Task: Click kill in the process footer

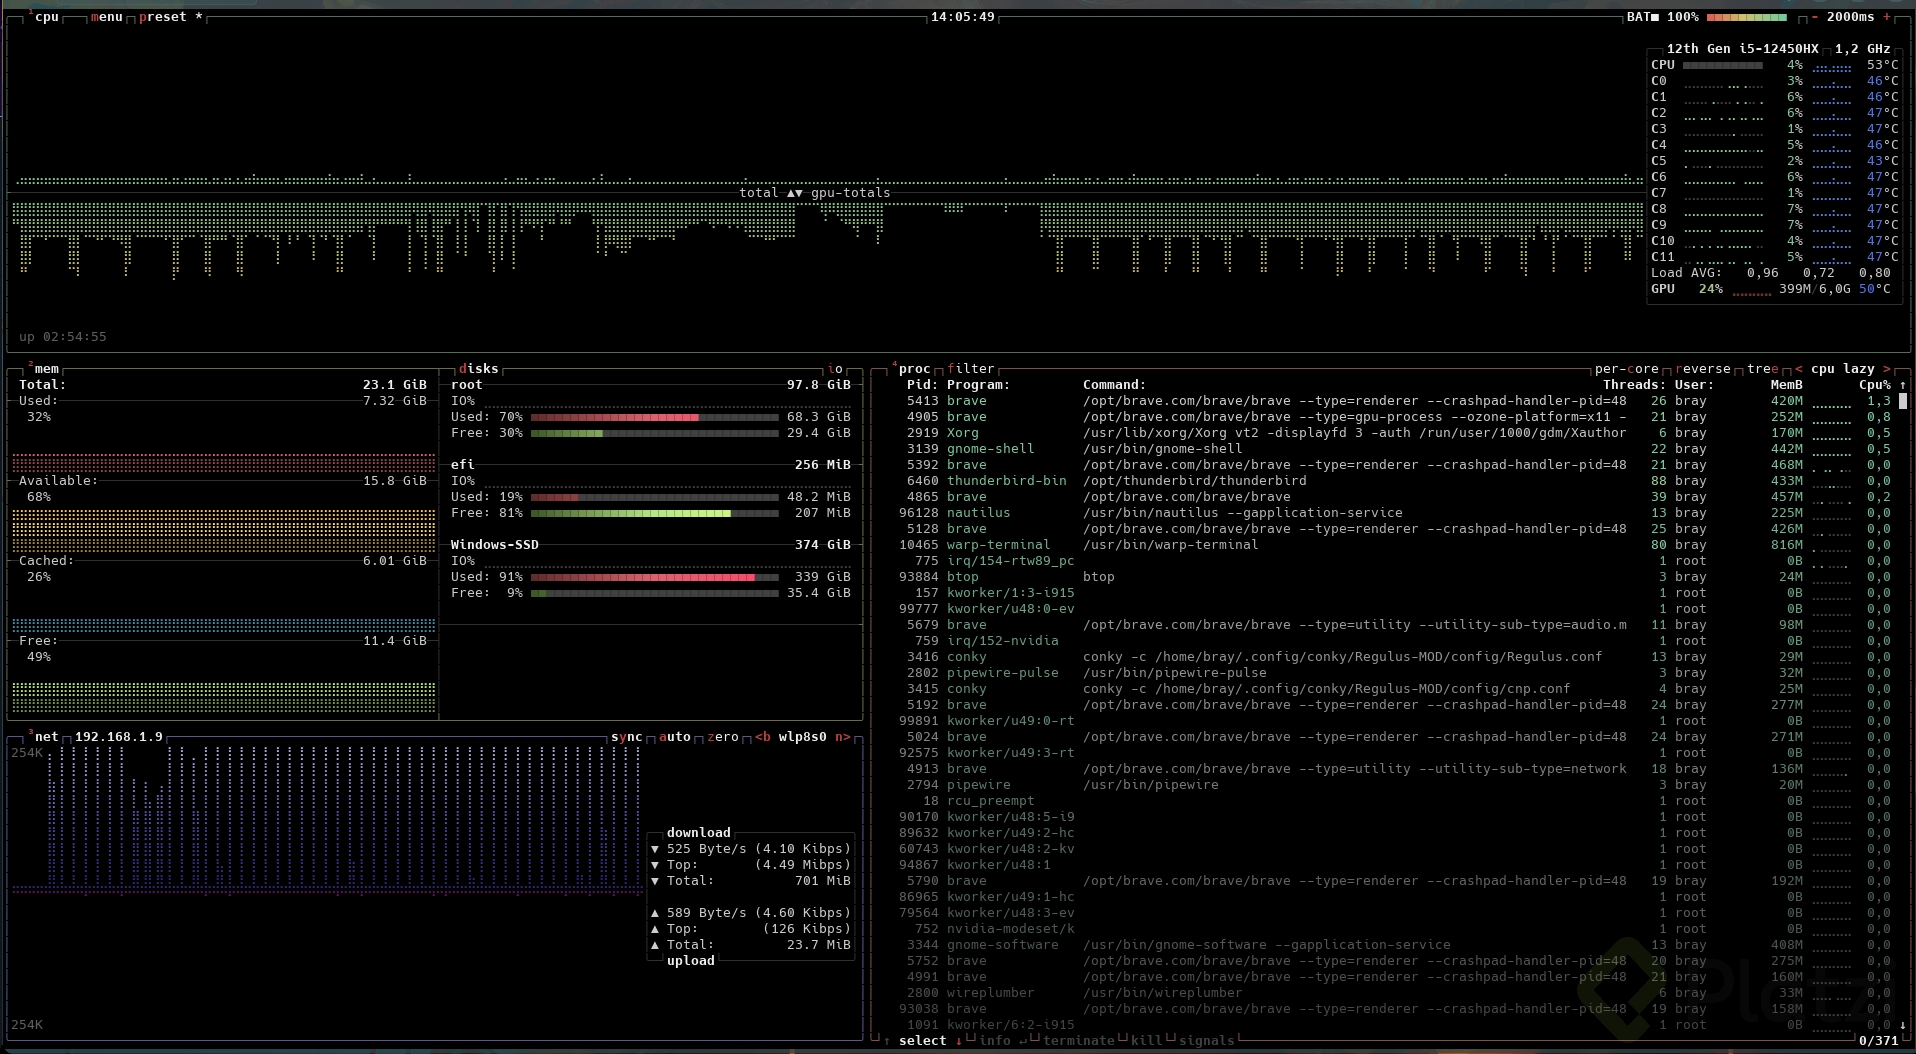Action: (x=1146, y=1041)
